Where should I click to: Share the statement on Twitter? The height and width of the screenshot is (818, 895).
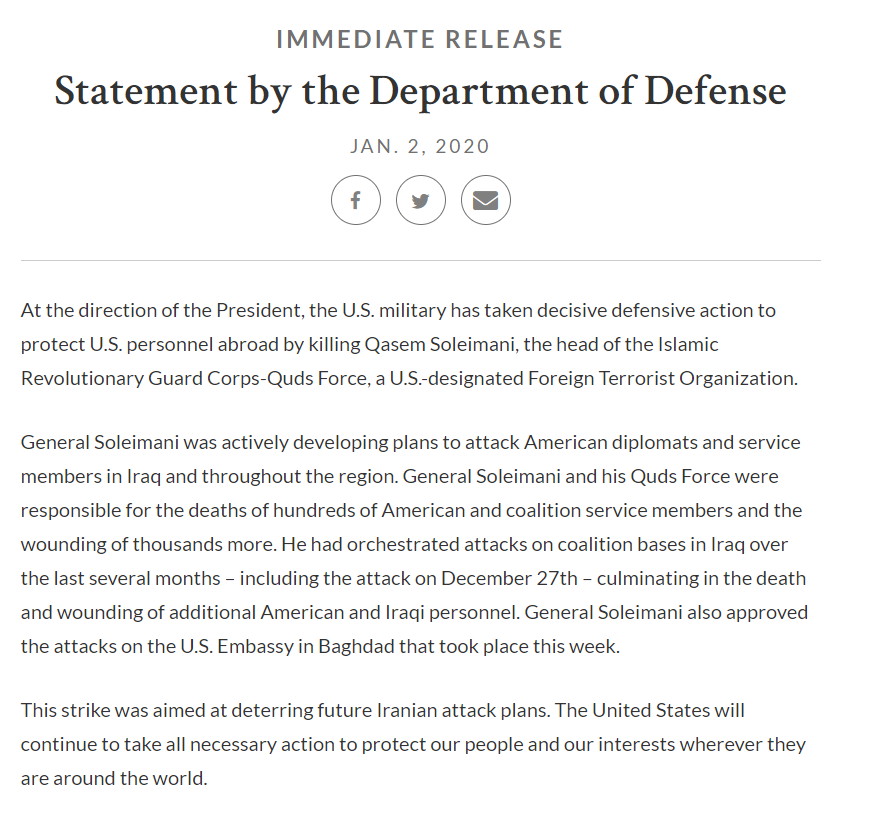(x=420, y=200)
